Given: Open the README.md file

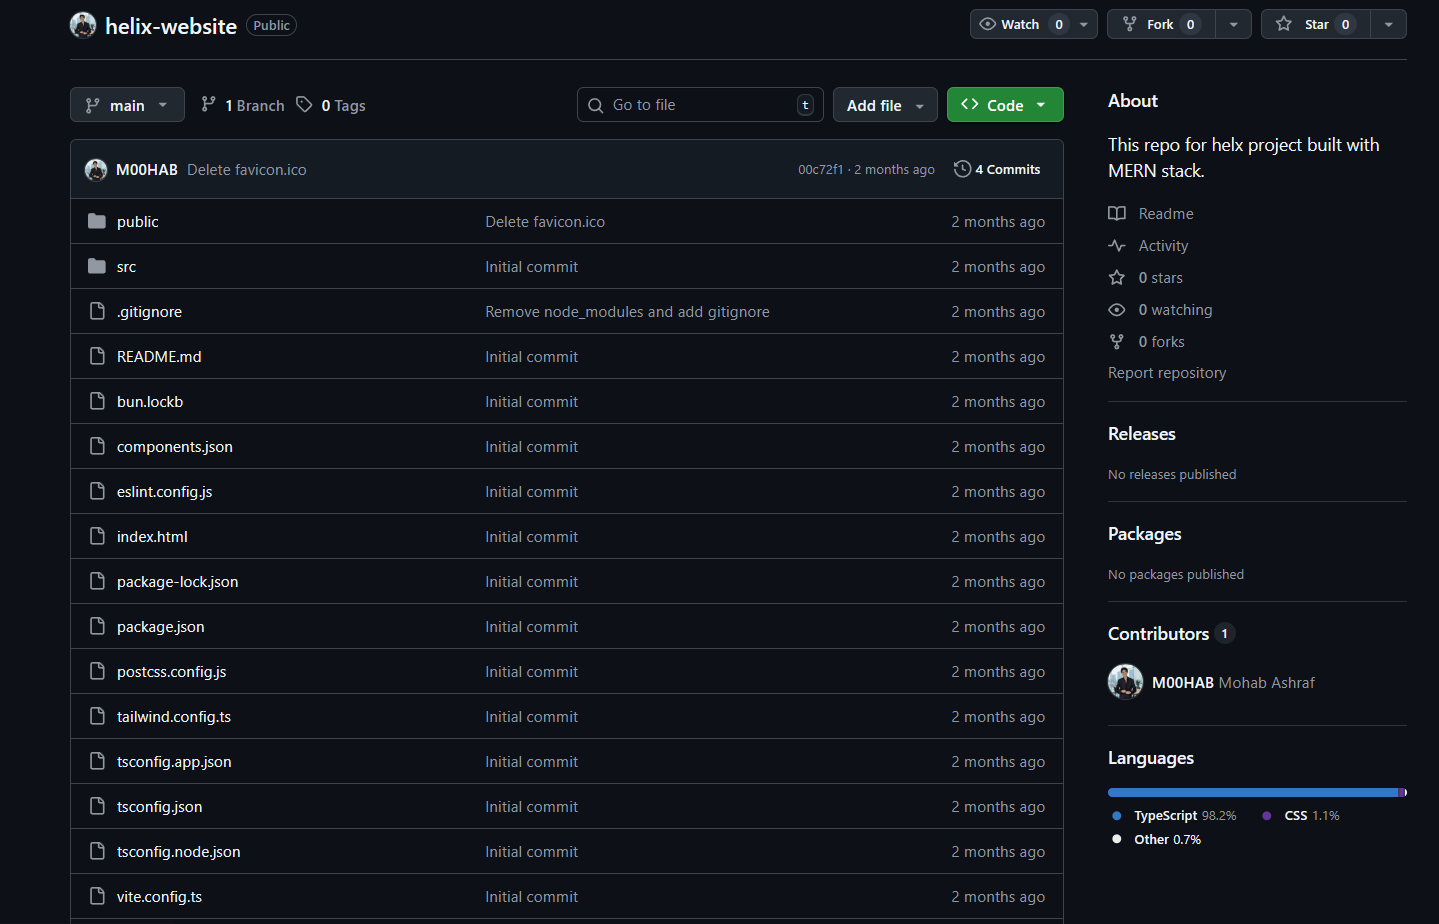Looking at the screenshot, I should (x=159, y=356).
